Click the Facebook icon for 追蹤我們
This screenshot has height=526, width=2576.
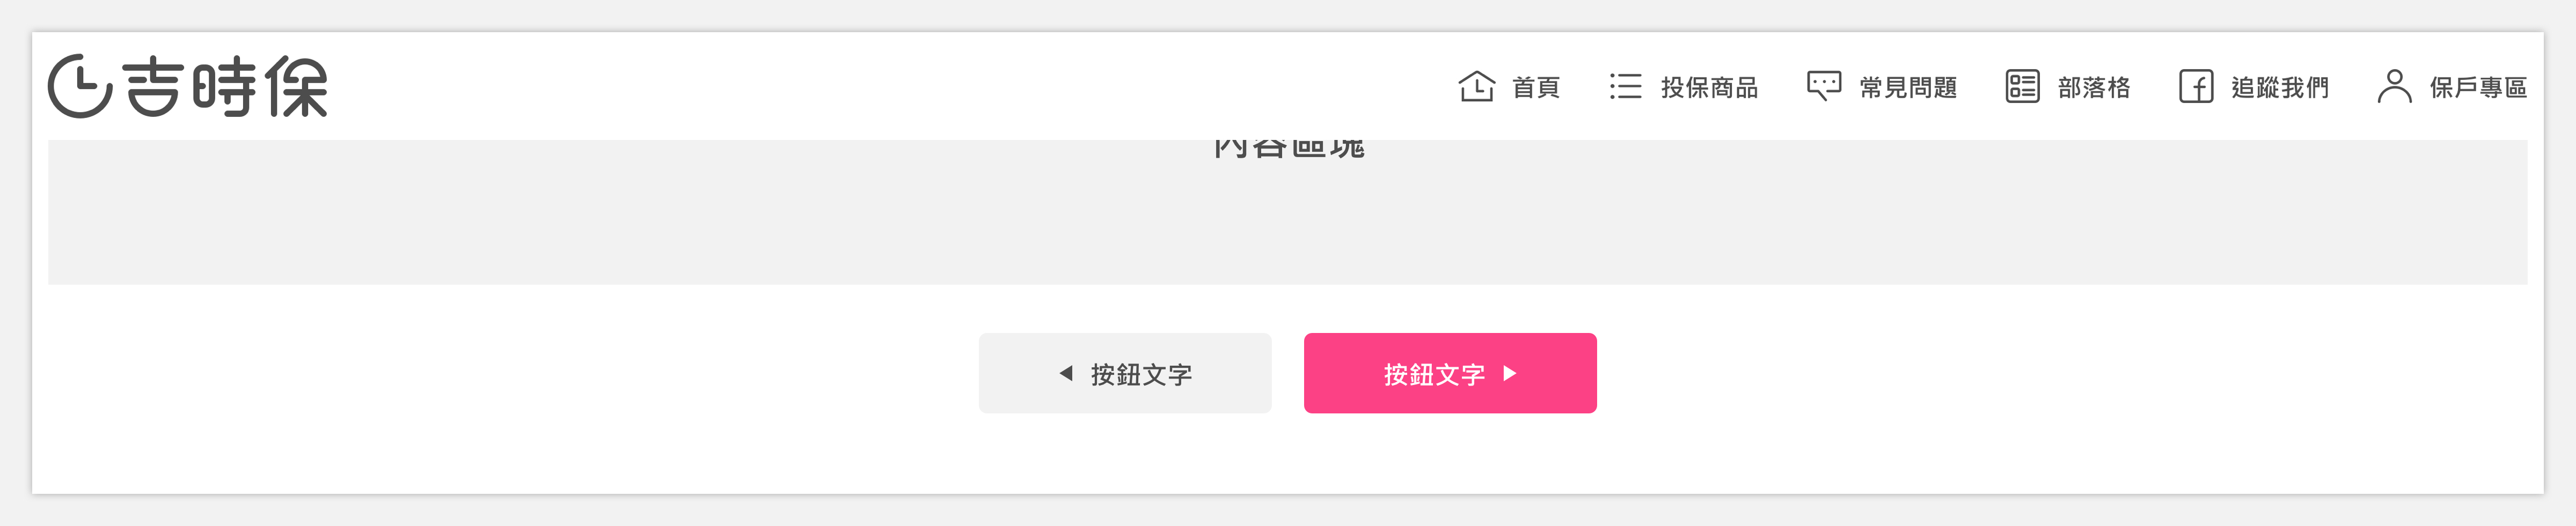(2196, 87)
